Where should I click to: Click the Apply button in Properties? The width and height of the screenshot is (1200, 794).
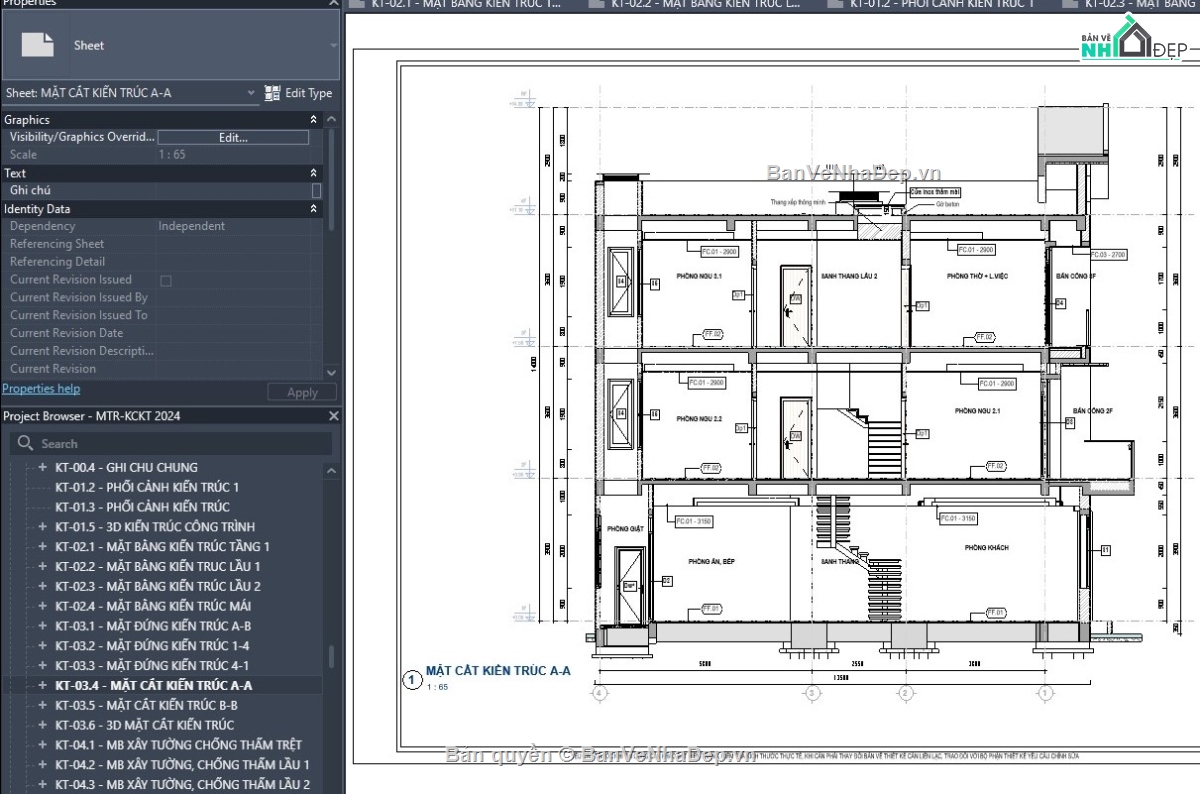(302, 392)
